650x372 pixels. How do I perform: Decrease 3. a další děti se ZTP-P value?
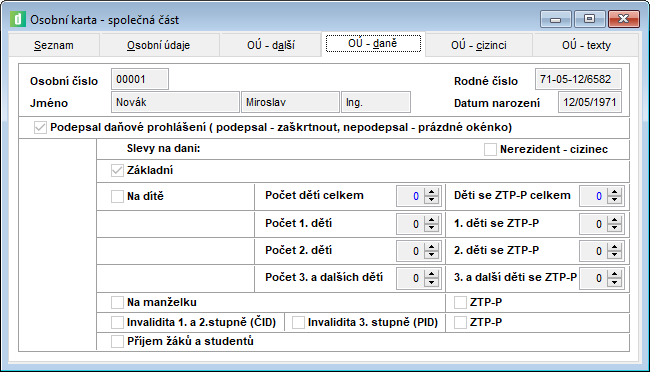[614, 282]
